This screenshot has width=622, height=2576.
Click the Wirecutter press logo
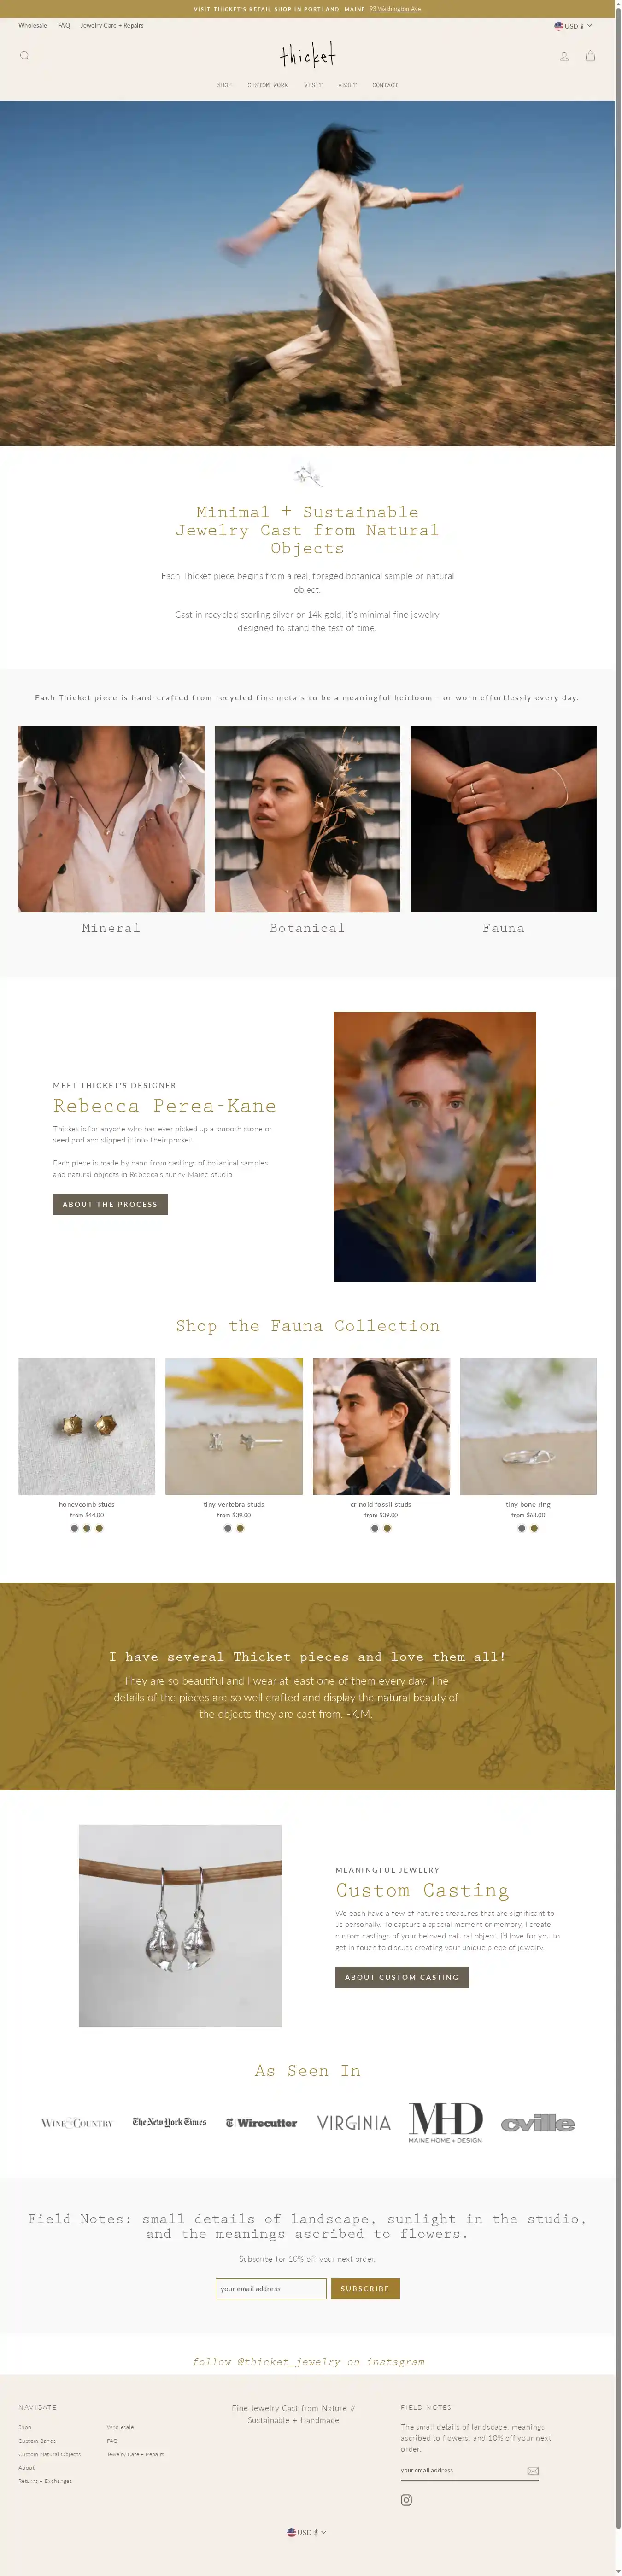coord(261,2122)
